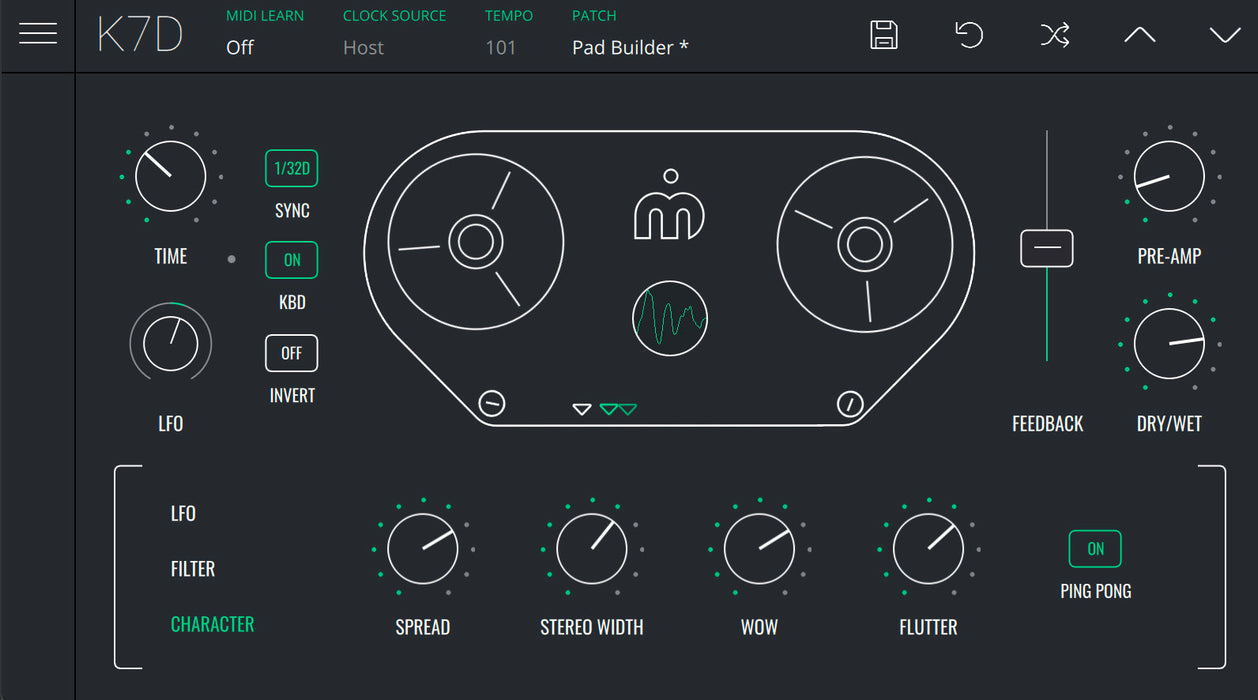
Task: Turn off the KBD toggle
Action: (291, 260)
